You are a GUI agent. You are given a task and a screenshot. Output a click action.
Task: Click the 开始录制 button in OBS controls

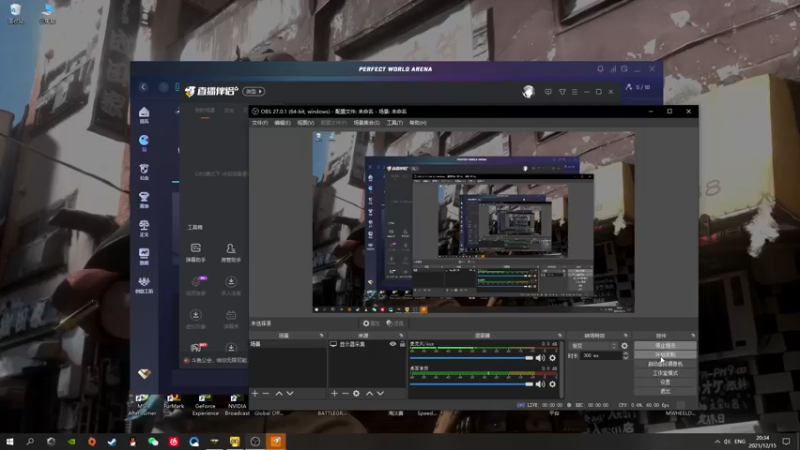(x=665, y=355)
